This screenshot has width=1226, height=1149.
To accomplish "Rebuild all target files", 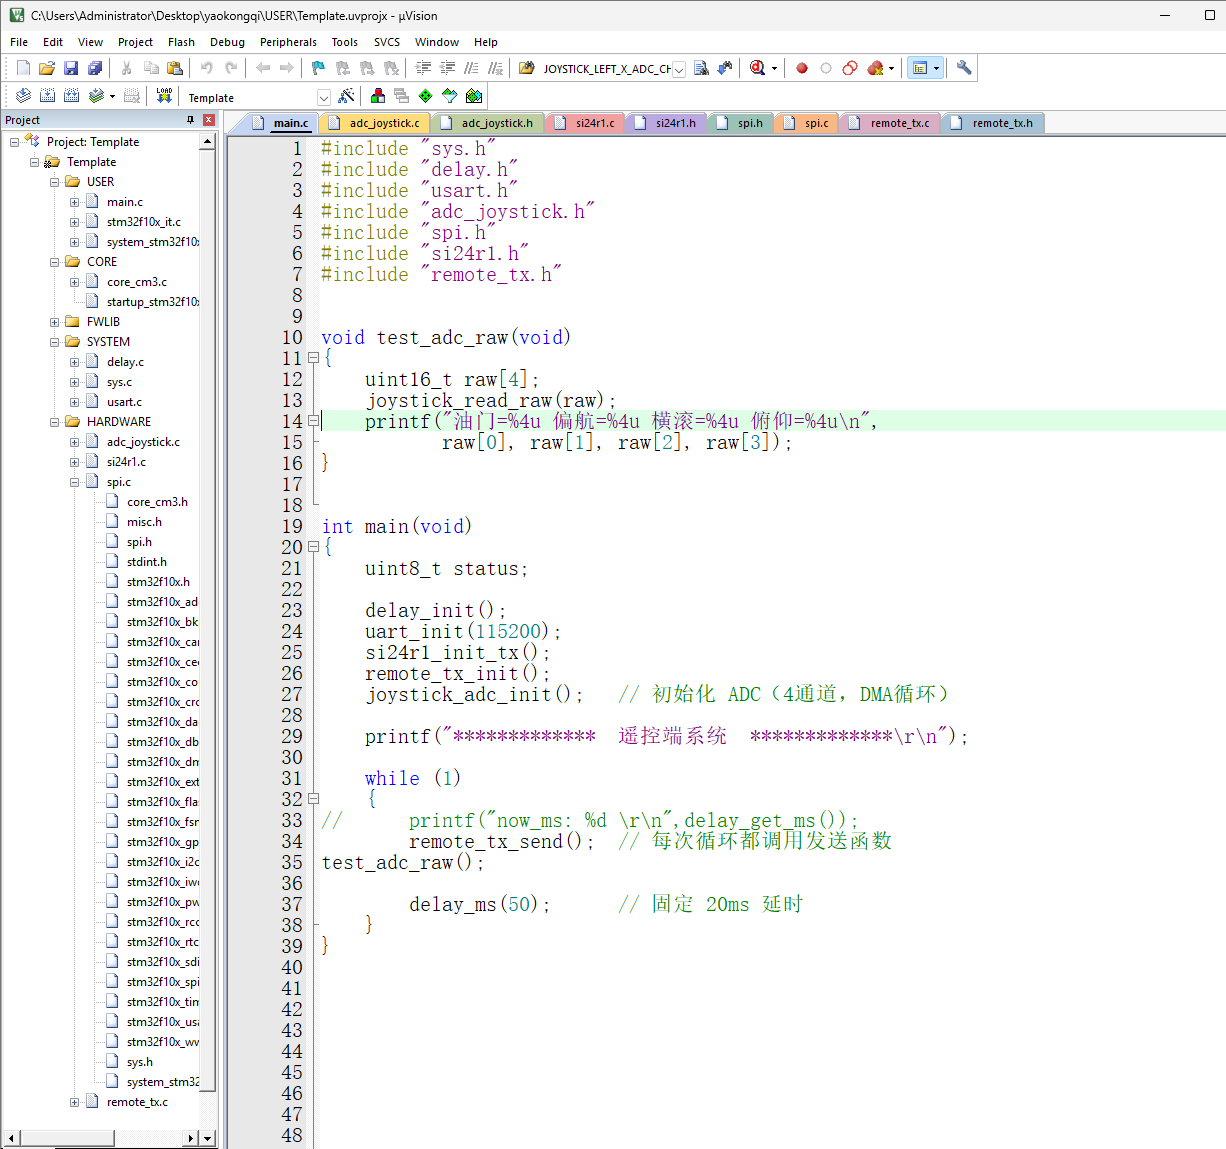I will 71,96.
